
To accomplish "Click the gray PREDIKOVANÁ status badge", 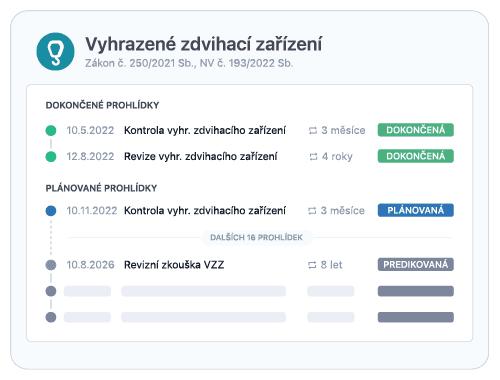I will click(416, 264).
